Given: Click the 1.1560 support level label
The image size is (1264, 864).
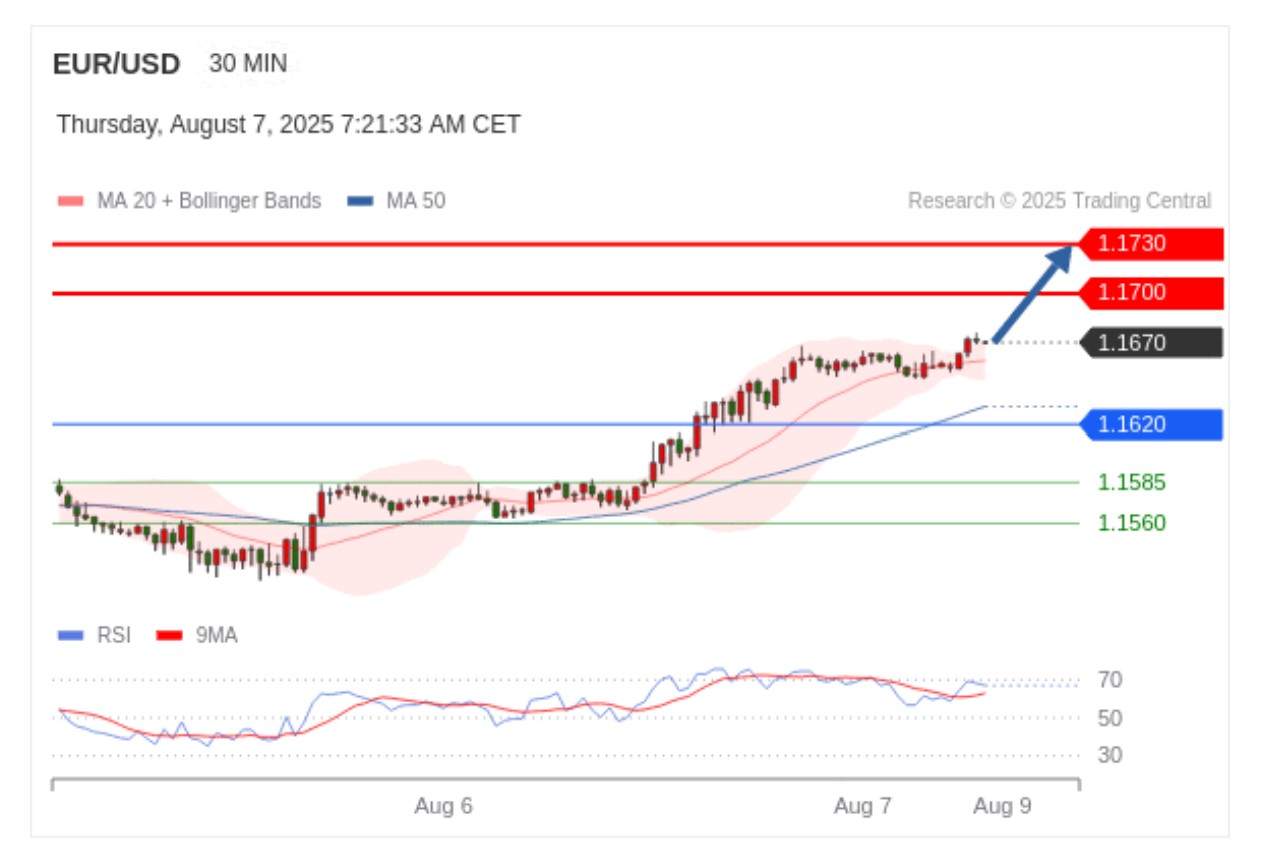Looking at the screenshot, I should (x=1132, y=523).
